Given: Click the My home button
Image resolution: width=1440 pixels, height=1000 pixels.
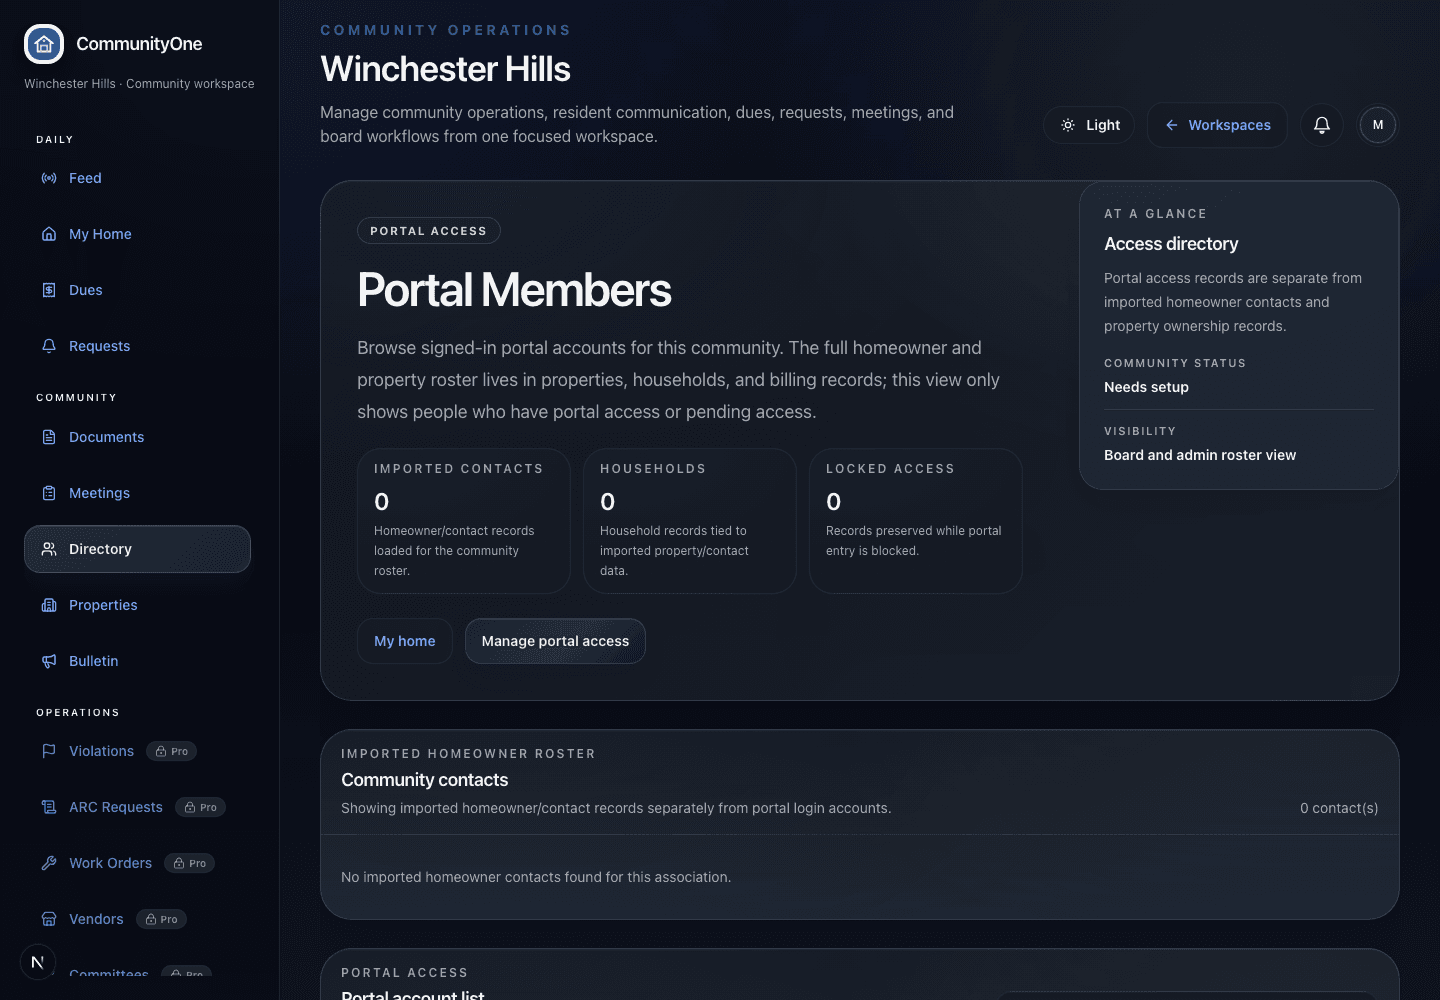Looking at the screenshot, I should tap(405, 641).
